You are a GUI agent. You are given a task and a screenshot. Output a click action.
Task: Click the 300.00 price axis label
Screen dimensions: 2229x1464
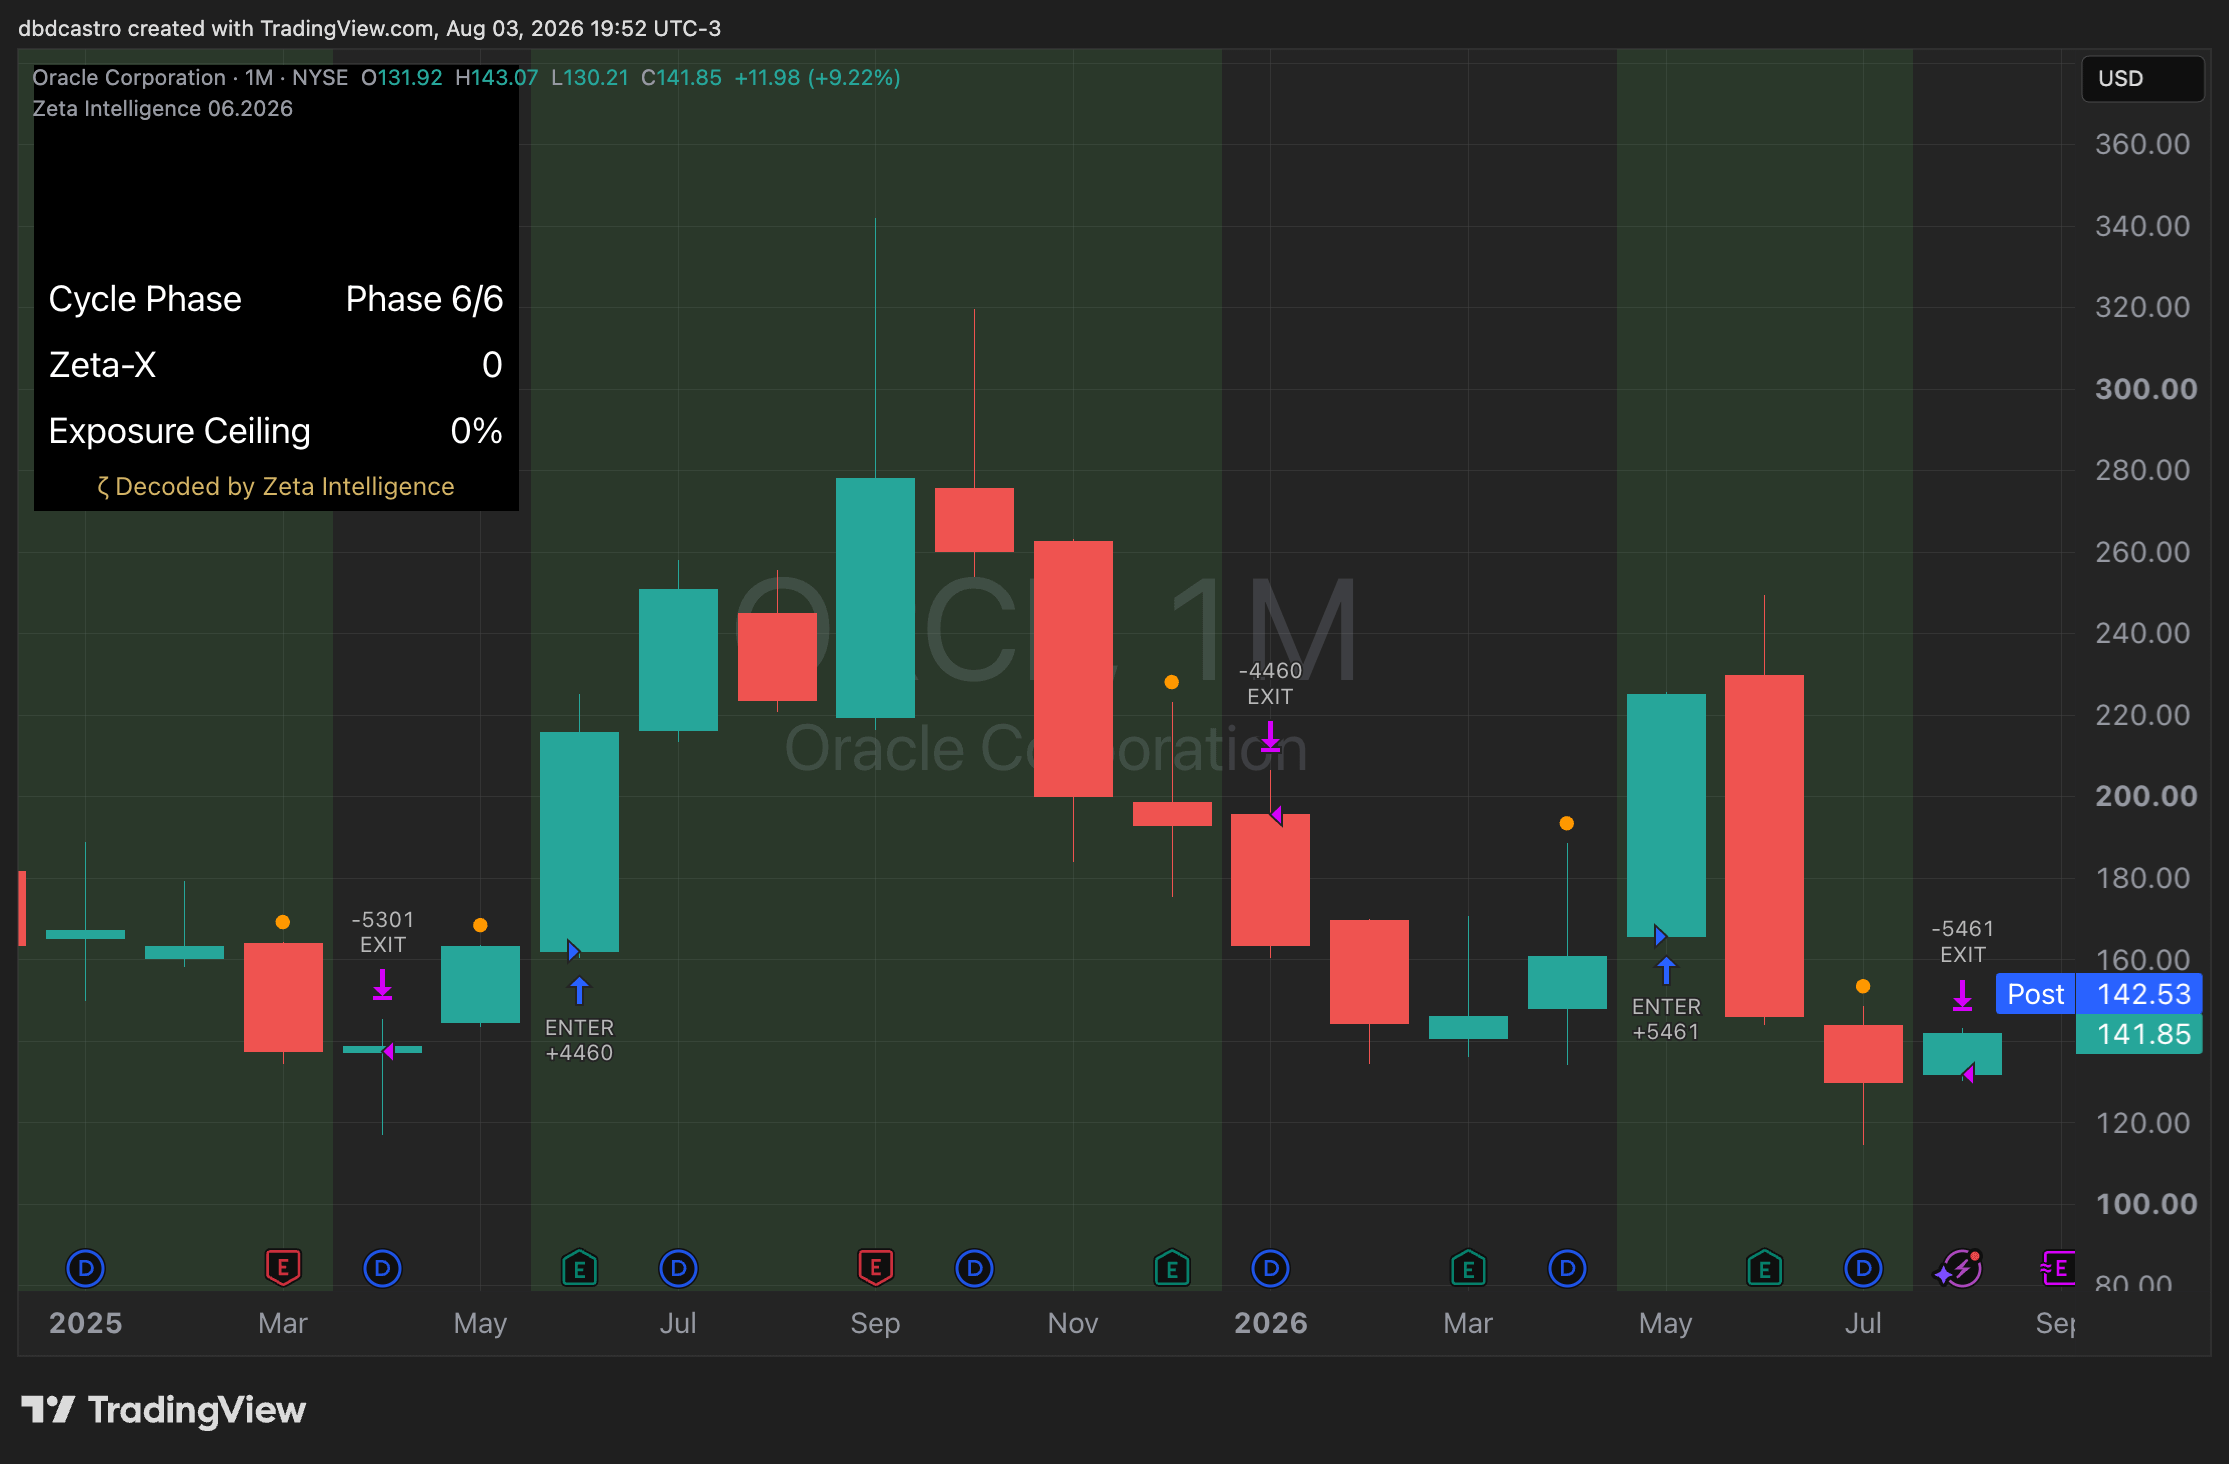pos(2146,388)
